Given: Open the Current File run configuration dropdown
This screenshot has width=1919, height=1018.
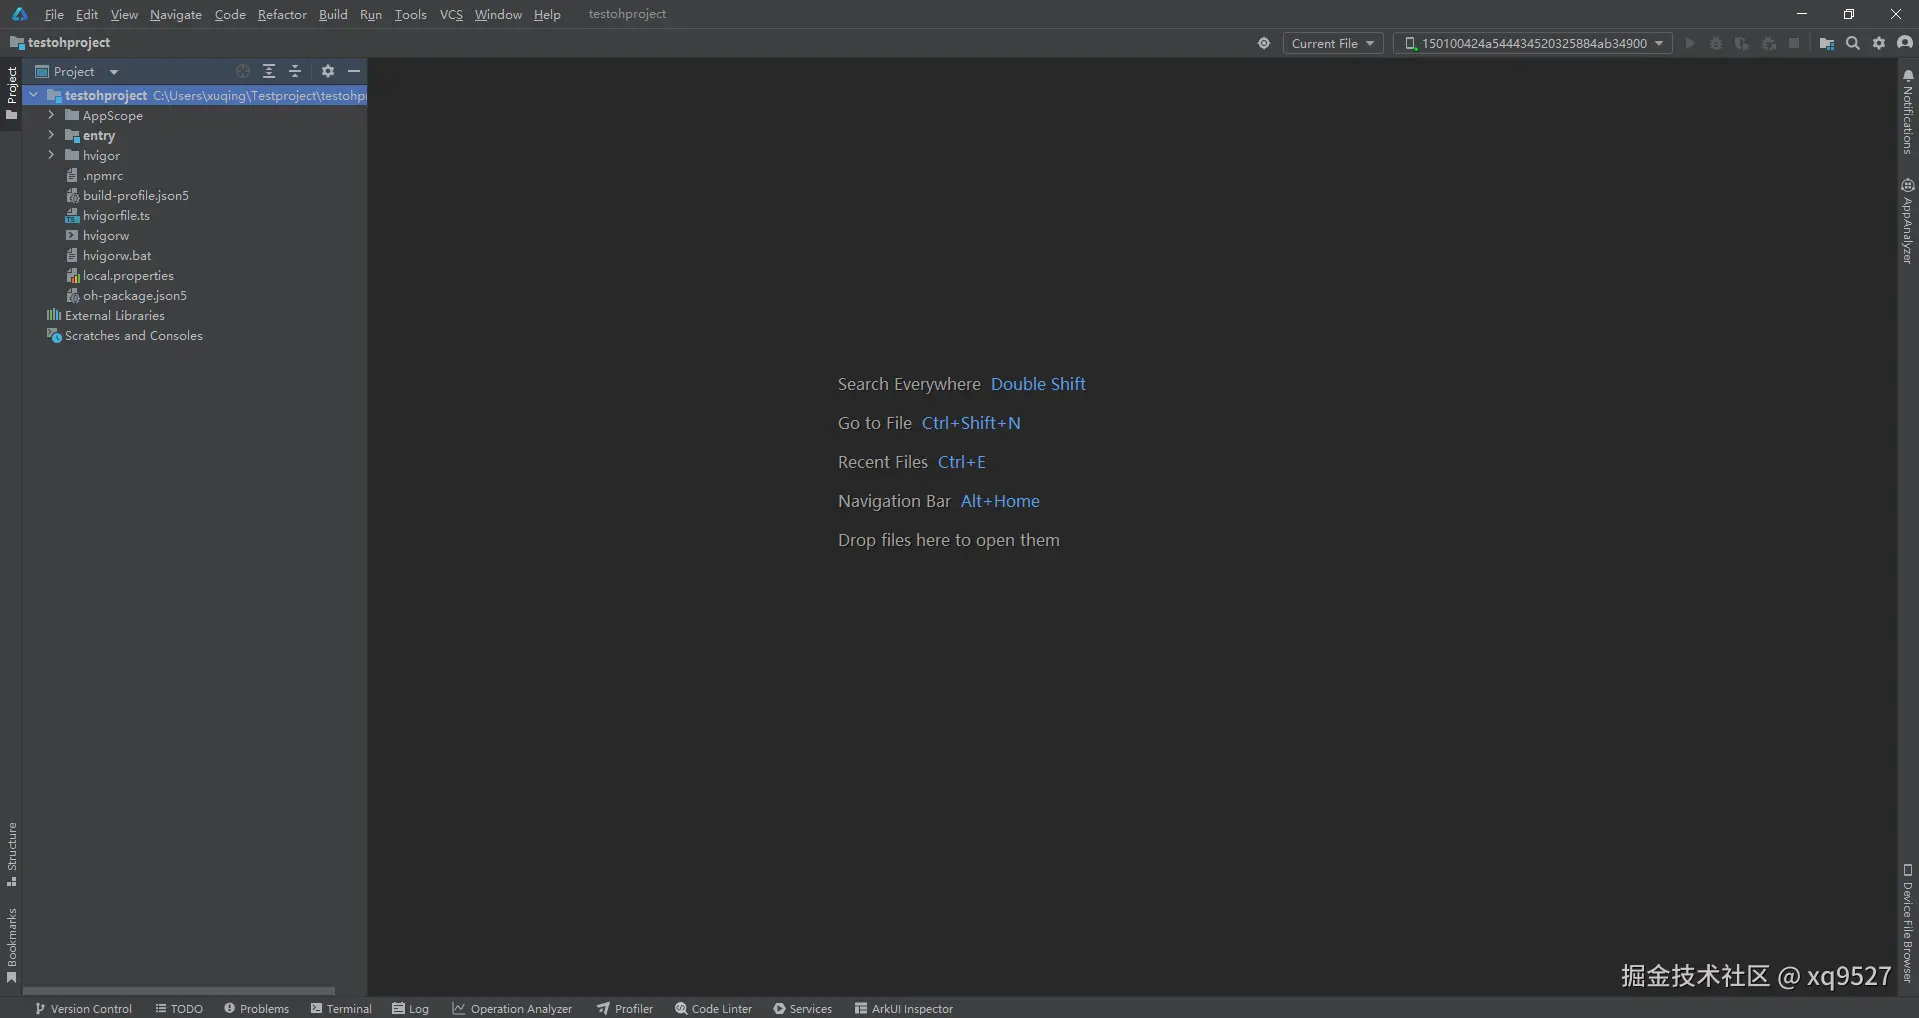Looking at the screenshot, I should [x=1333, y=43].
